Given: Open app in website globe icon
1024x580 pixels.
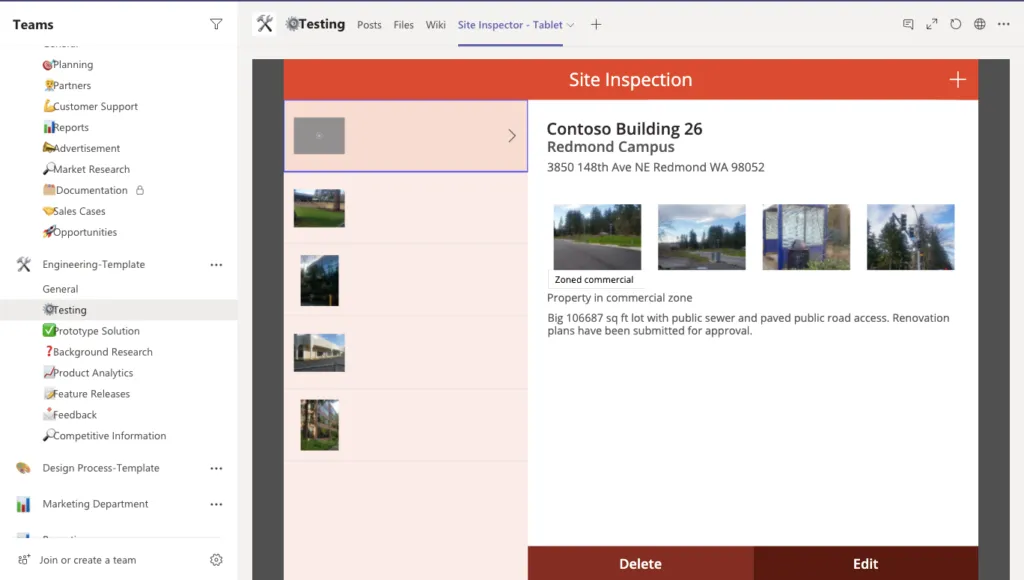Looking at the screenshot, I should 980,24.
